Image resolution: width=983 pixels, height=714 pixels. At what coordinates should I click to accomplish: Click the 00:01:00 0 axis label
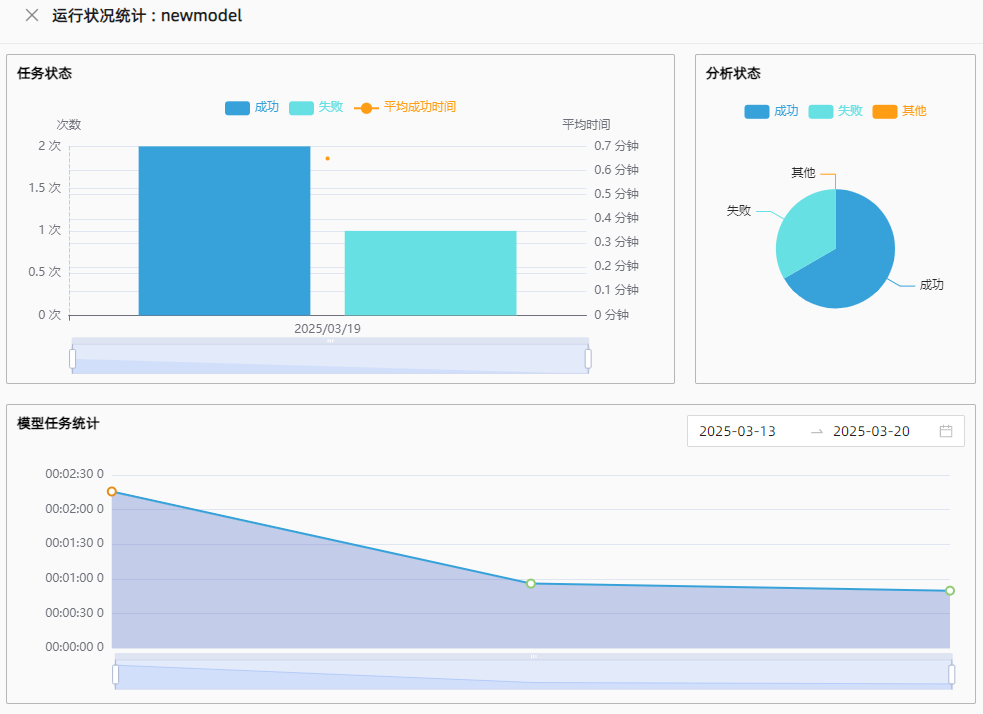pyautogui.click(x=75, y=578)
